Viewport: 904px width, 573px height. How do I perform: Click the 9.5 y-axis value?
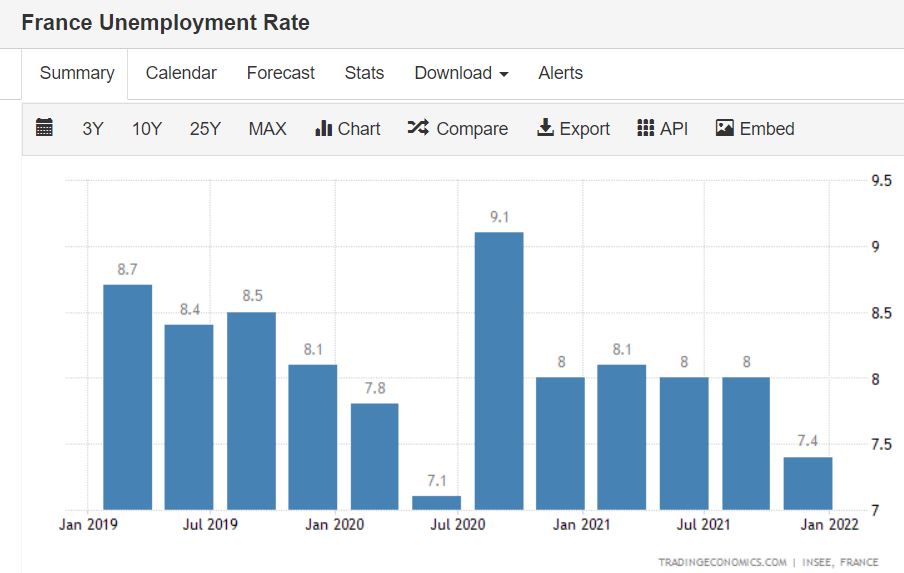coord(881,181)
